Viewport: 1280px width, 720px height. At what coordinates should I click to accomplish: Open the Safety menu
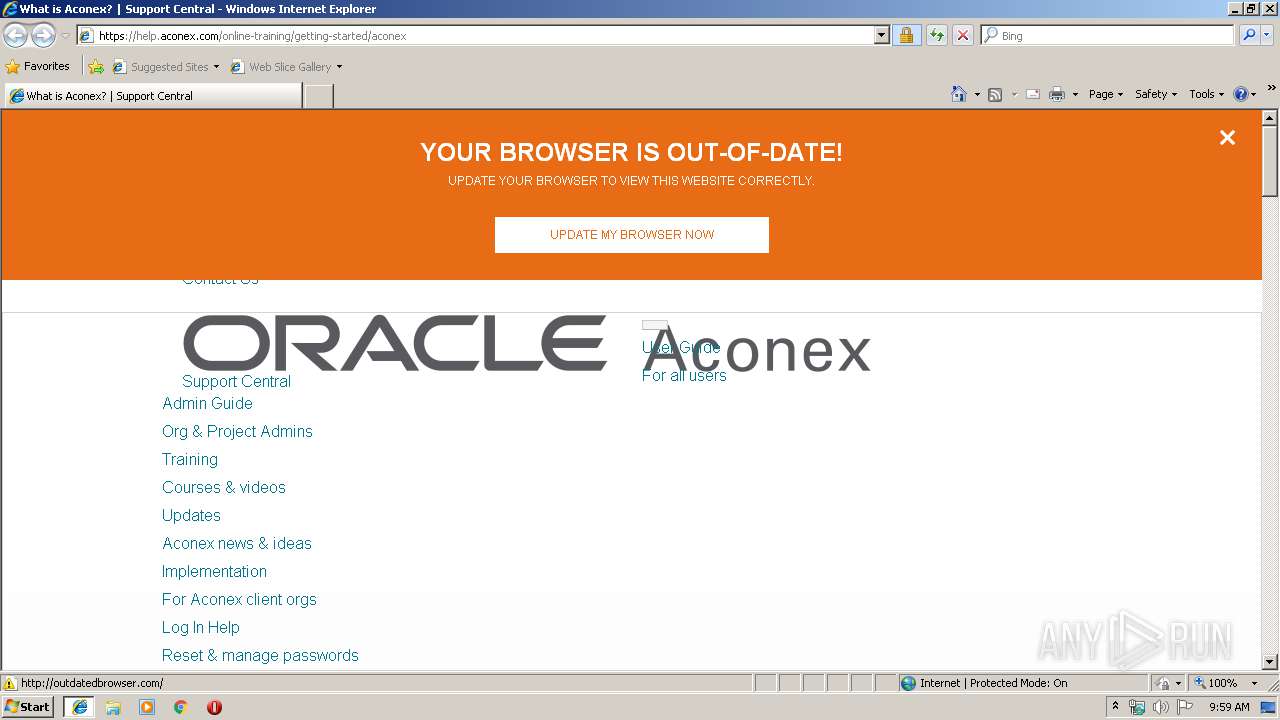pos(1156,94)
